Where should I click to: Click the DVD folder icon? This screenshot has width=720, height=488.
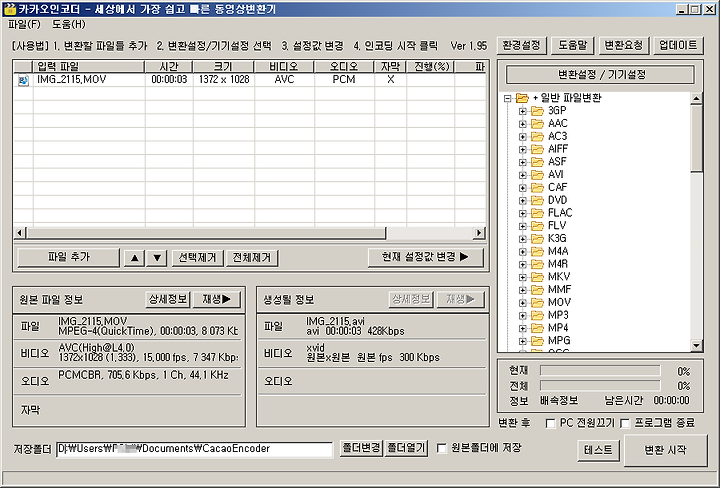pos(537,200)
